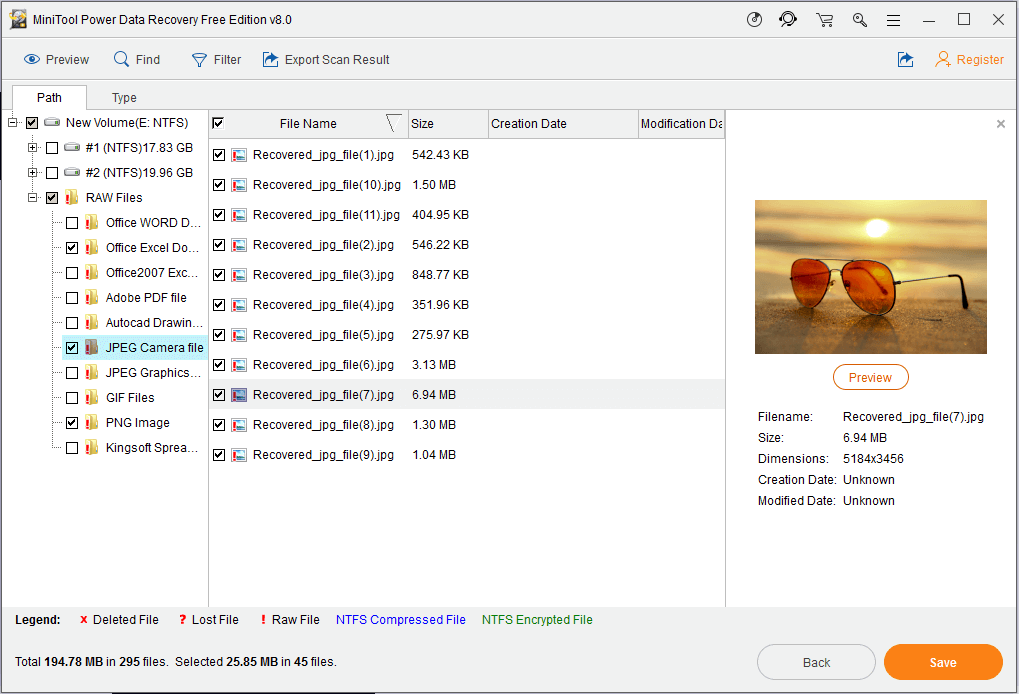Open the Find search tool
Viewport: 1019px width, 694px height.
coord(137,60)
